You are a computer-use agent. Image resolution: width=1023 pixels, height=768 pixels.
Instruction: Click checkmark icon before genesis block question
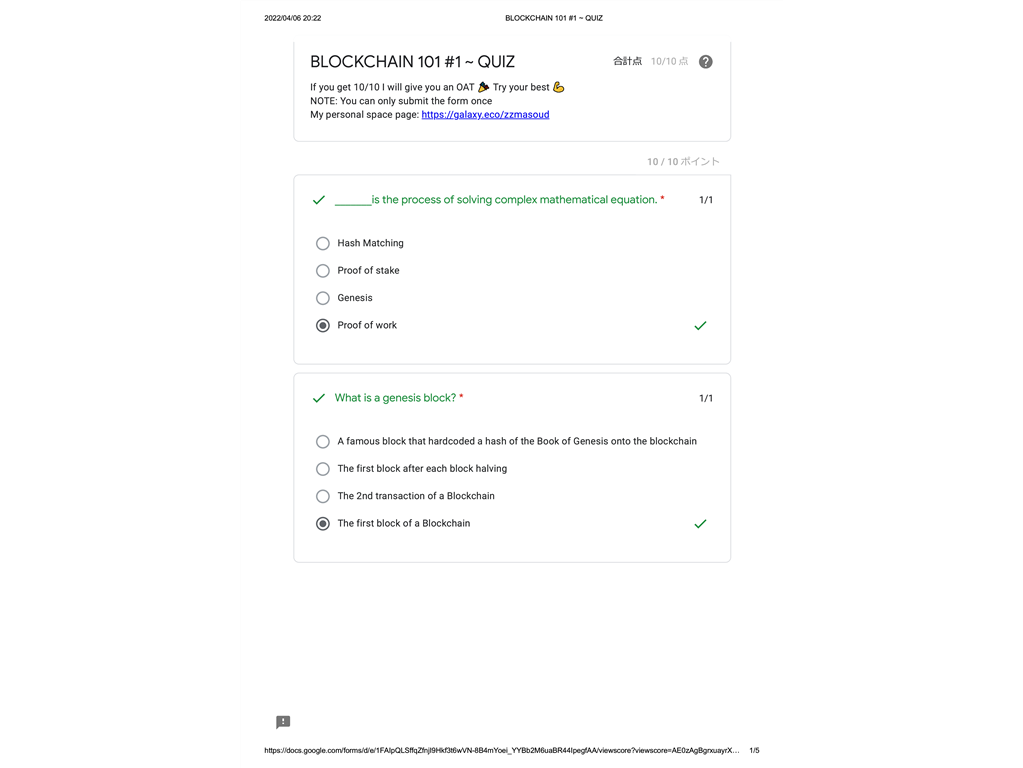pyautogui.click(x=319, y=398)
